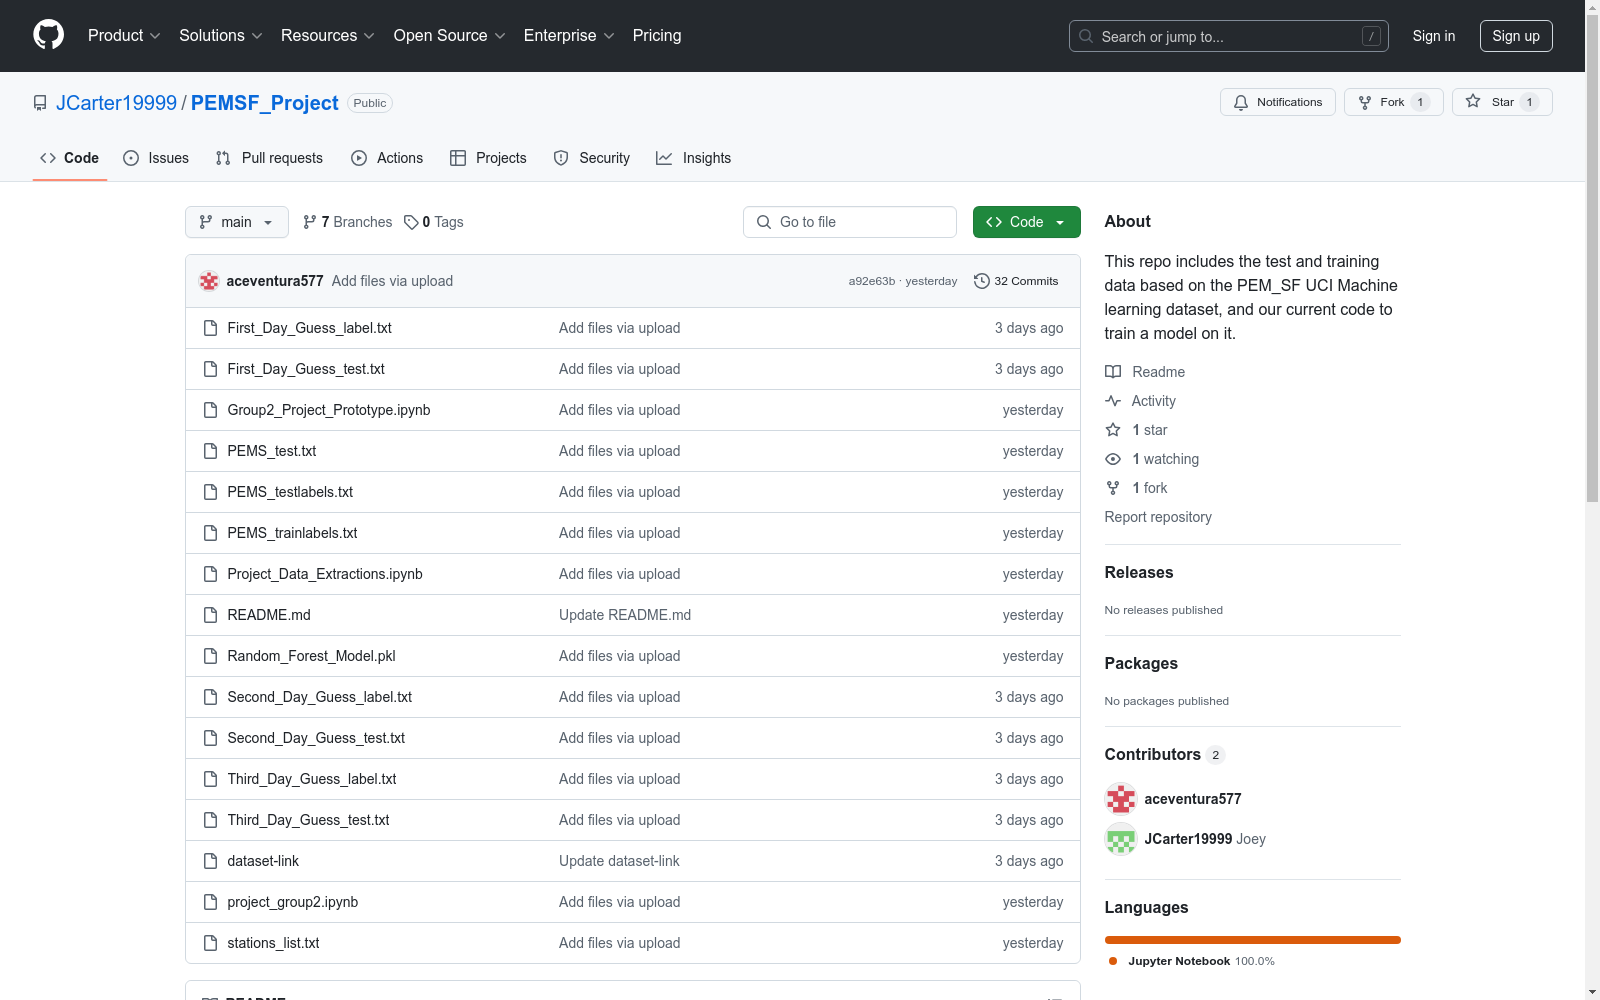This screenshot has width=1600, height=1000.
Task: Click the Search or jump to field
Action: pyautogui.click(x=1229, y=36)
